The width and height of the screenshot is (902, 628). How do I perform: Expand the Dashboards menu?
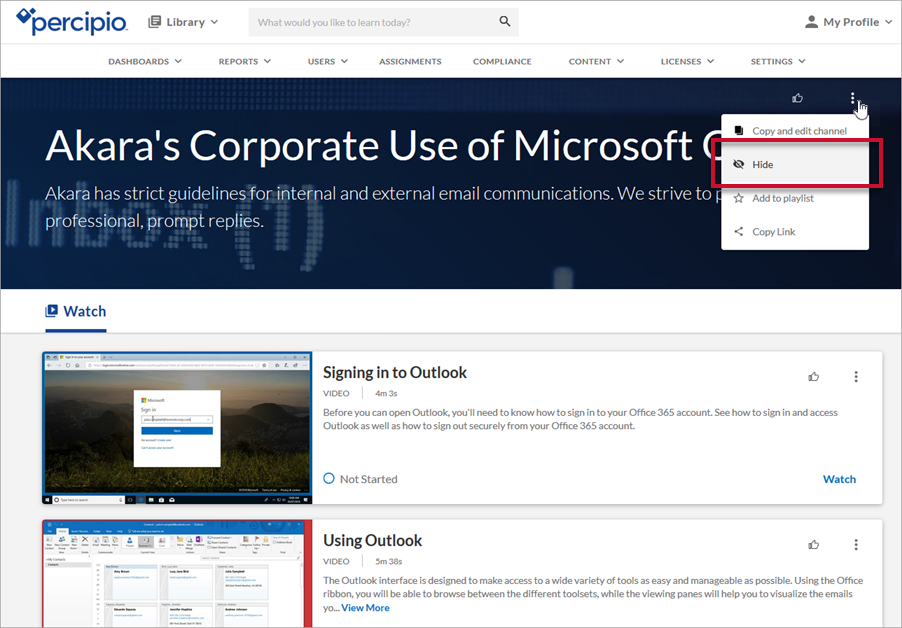145,62
